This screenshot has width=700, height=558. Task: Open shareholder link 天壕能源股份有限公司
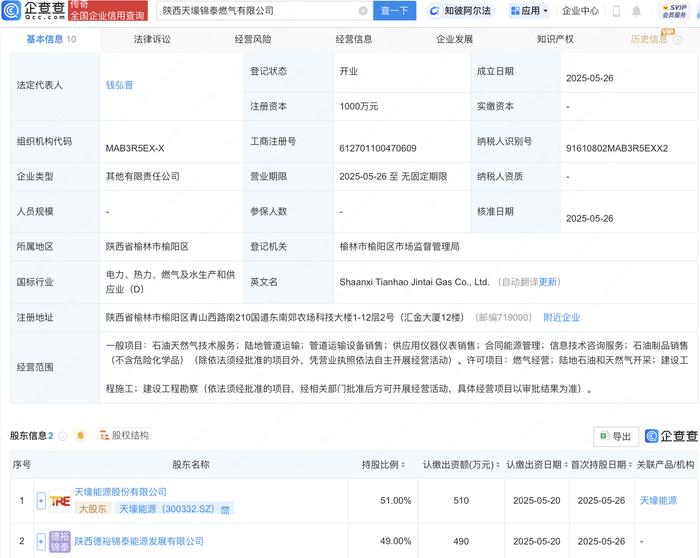tap(121, 492)
